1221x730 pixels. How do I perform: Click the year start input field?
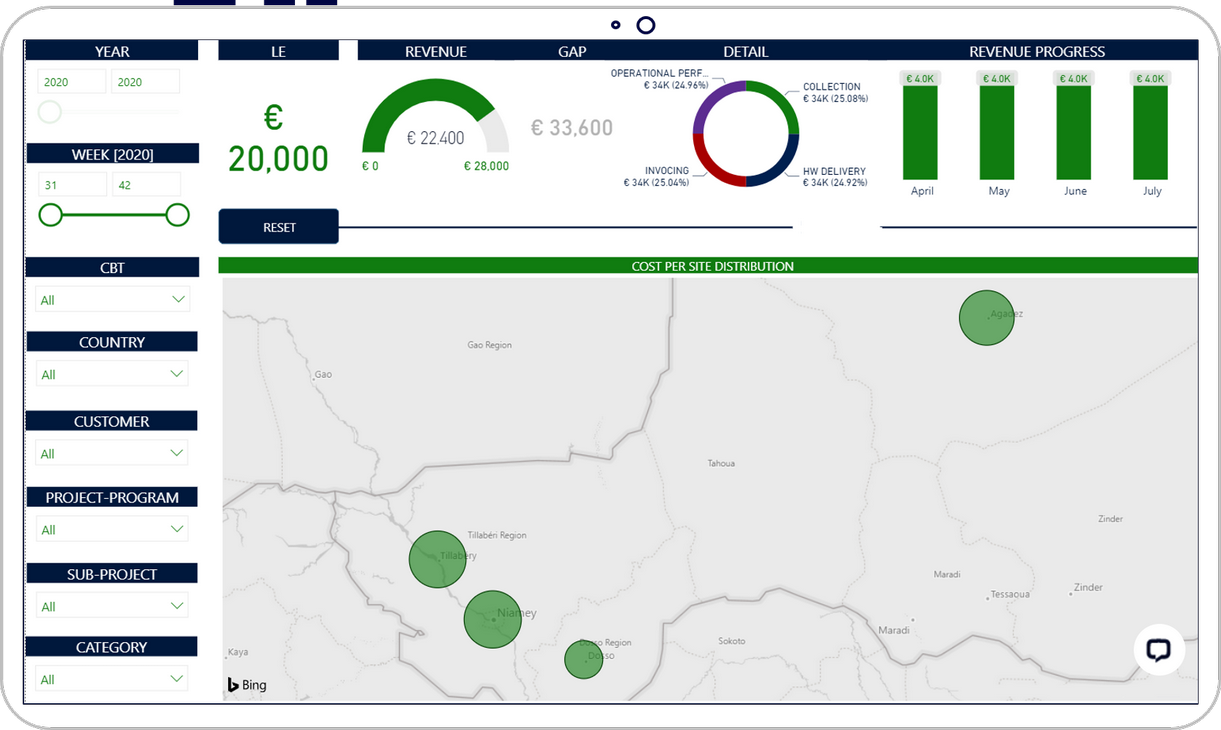[71, 82]
